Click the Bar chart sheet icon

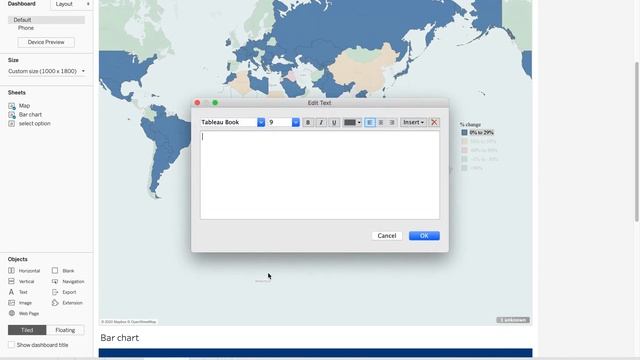pyautogui.click(x=12, y=115)
